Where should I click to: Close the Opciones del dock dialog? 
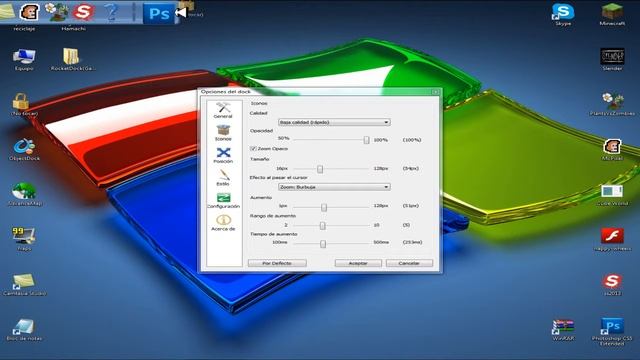pos(436,92)
